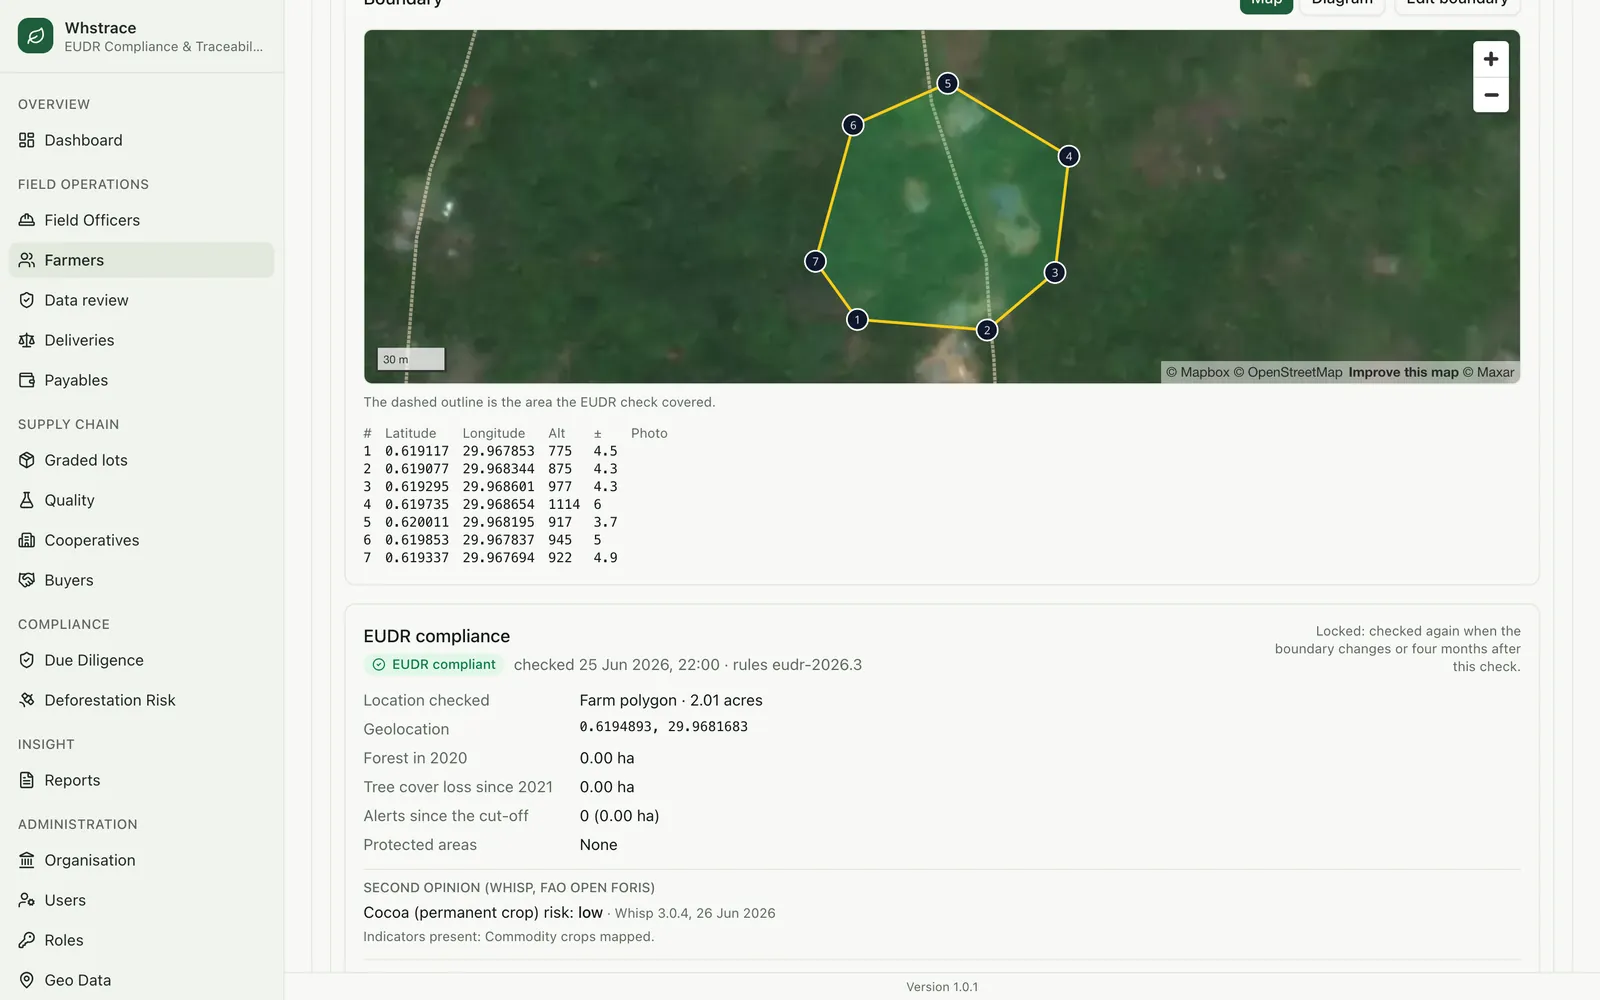The height and width of the screenshot is (1000, 1600).
Task: Click the geolocation value 0.6194893, 29.9681683
Action: [664, 727]
